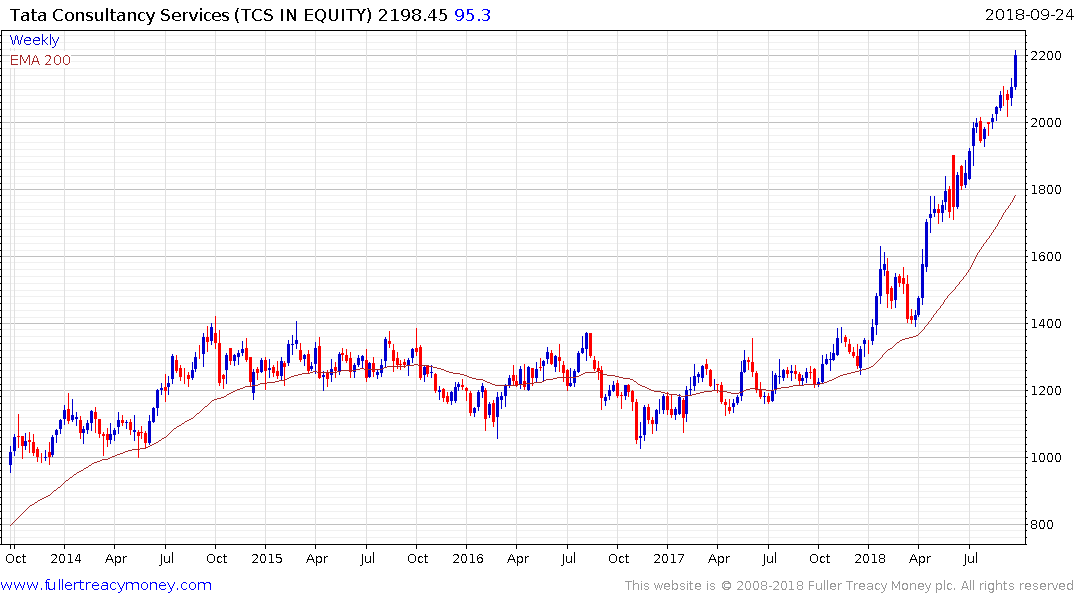
Task: Click the Weekly interval label
Action: click(34, 40)
